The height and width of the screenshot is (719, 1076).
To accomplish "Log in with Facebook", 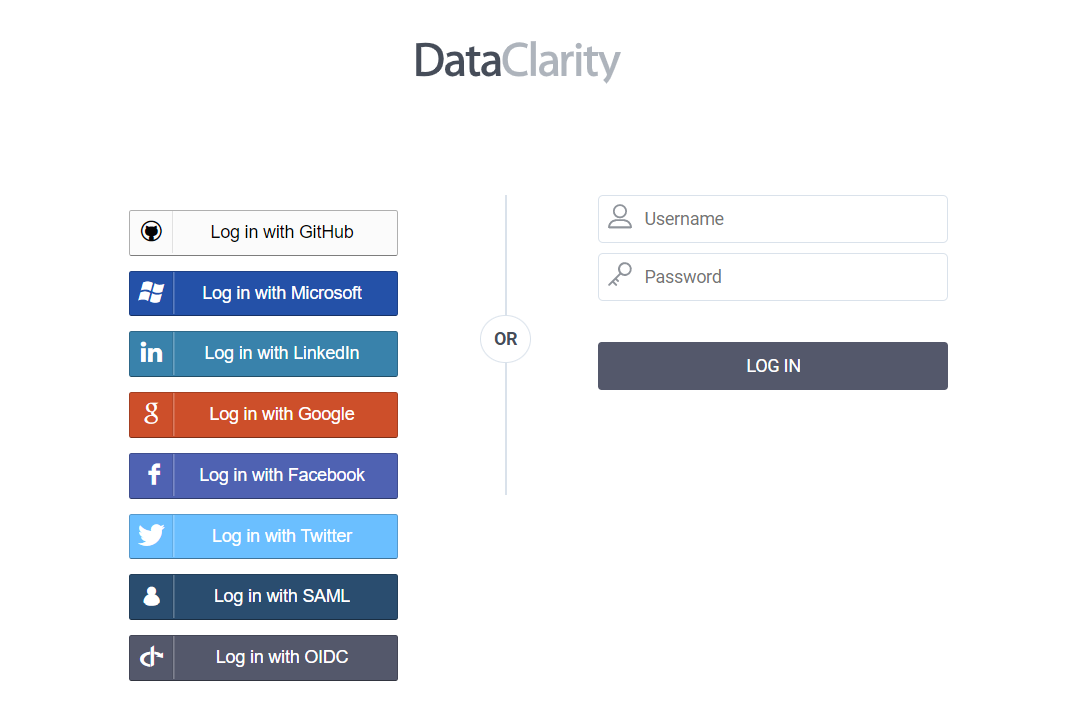I will (280, 475).
